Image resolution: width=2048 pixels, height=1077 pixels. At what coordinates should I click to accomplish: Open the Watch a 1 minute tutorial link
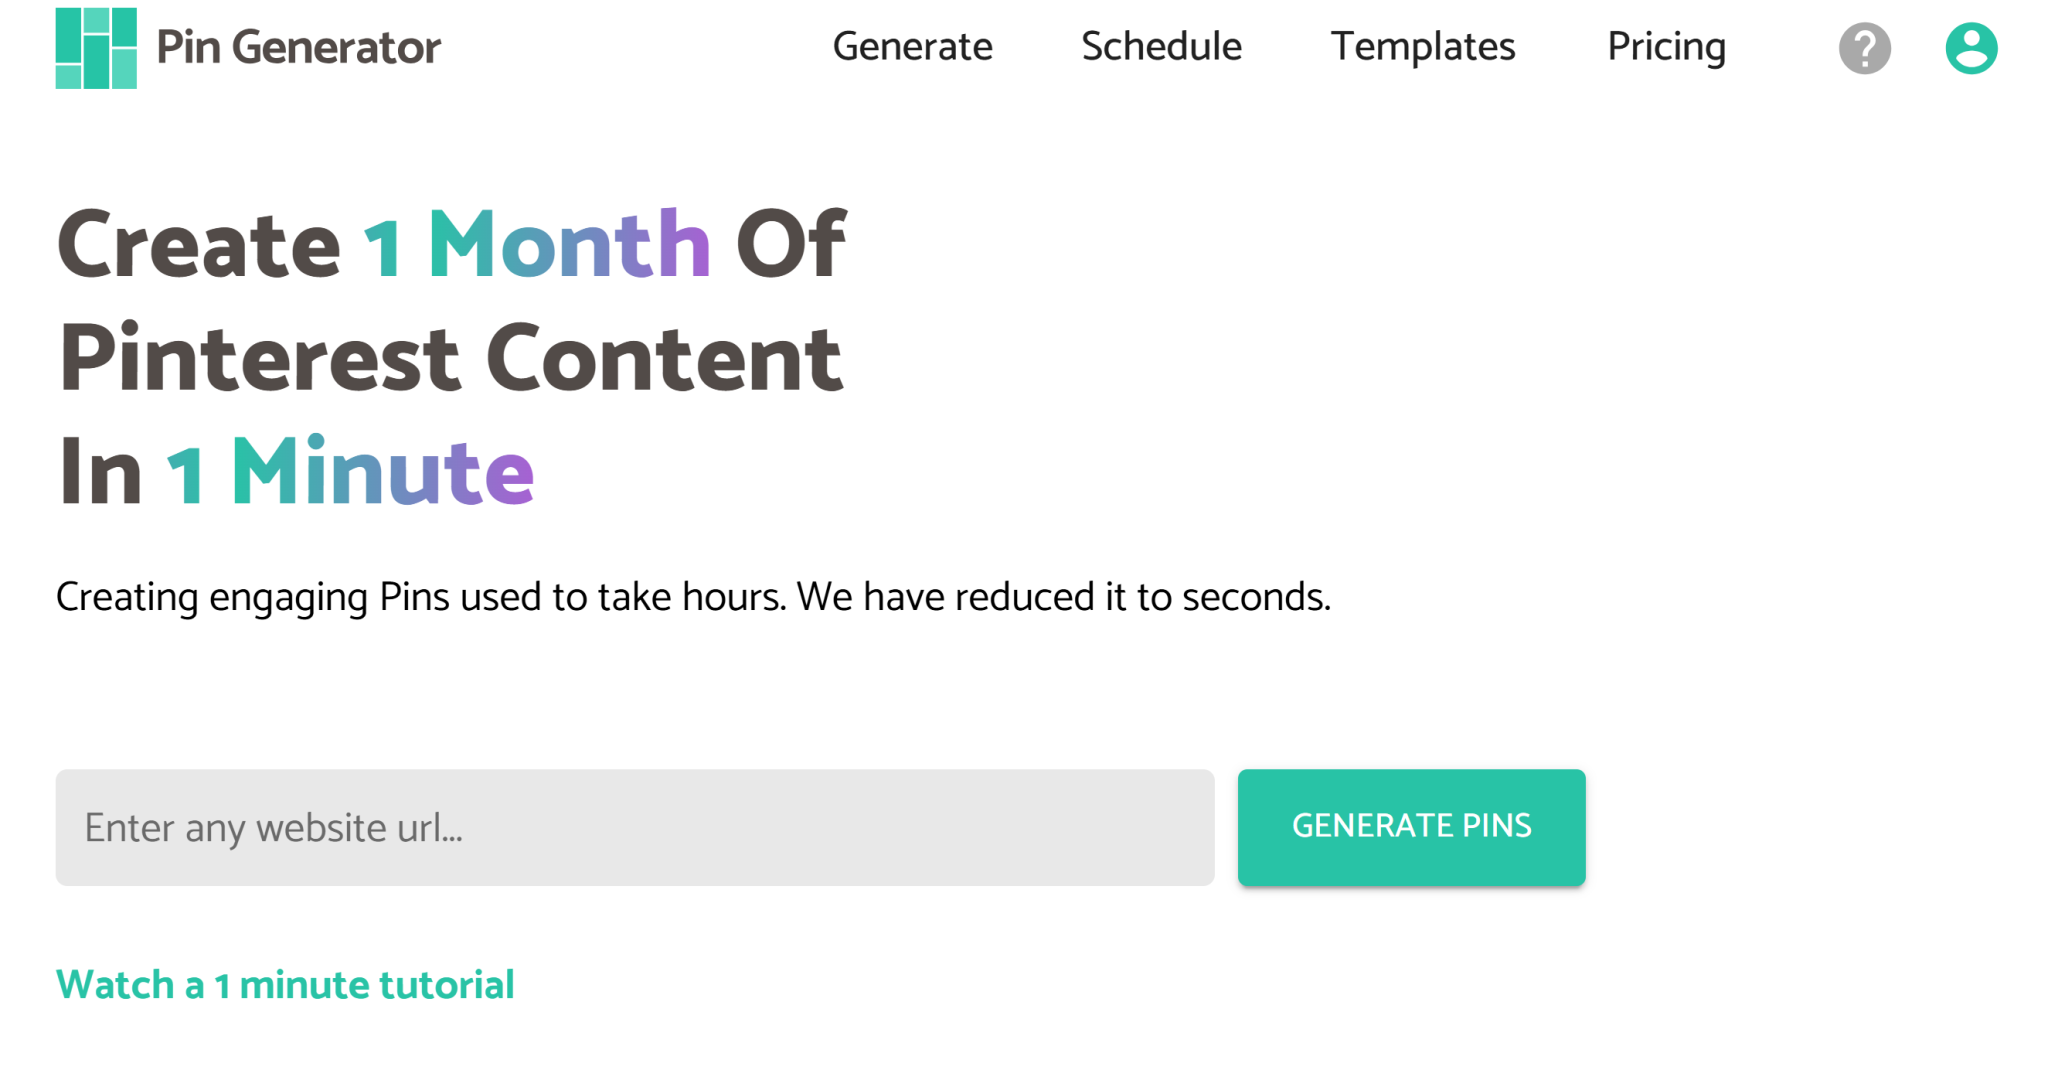285,985
